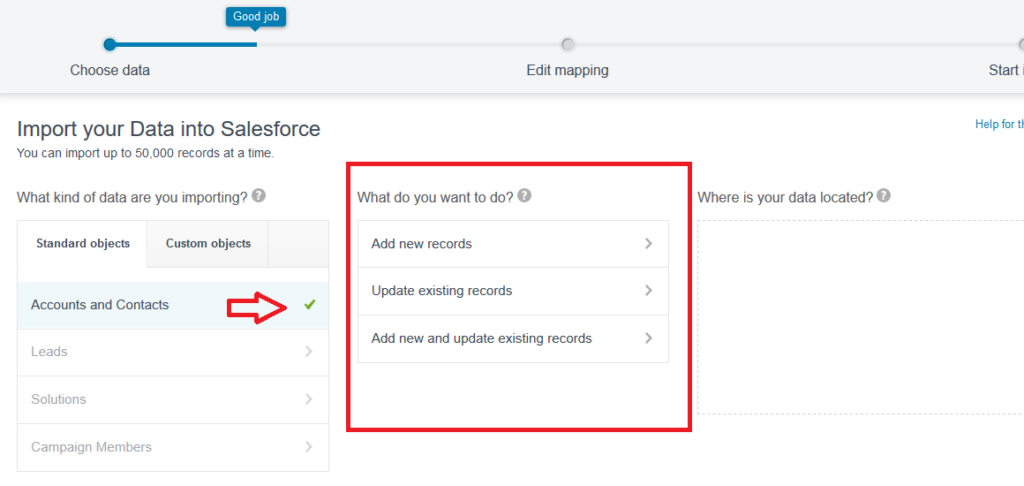Expand chevron on Add new records

[648, 244]
